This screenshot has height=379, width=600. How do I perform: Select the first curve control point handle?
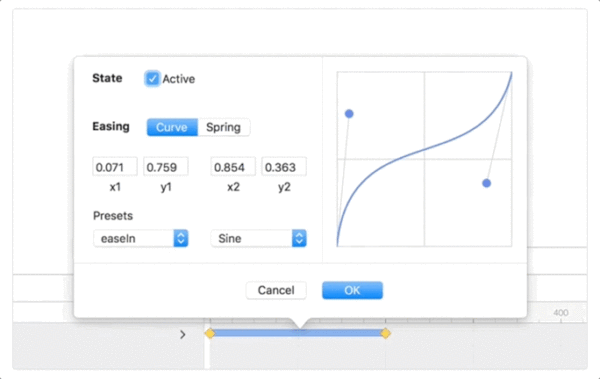pos(349,114)
